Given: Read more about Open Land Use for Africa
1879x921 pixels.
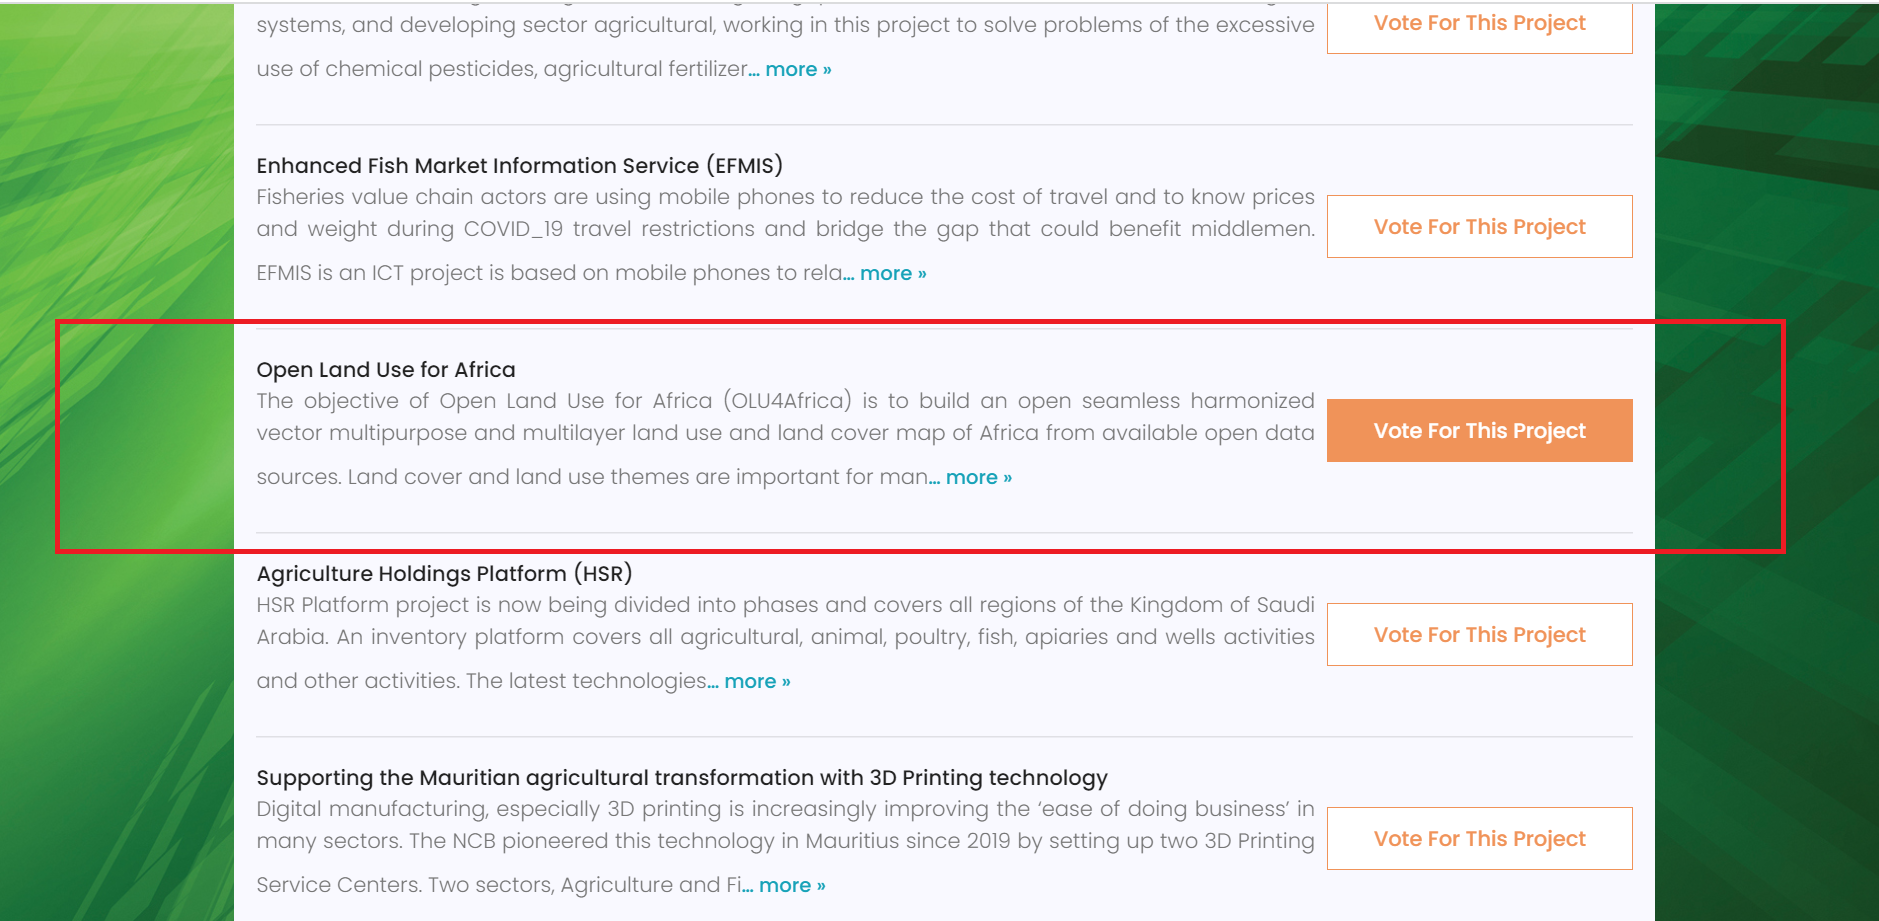Looking at the screenshot, I should click(979, 477).
